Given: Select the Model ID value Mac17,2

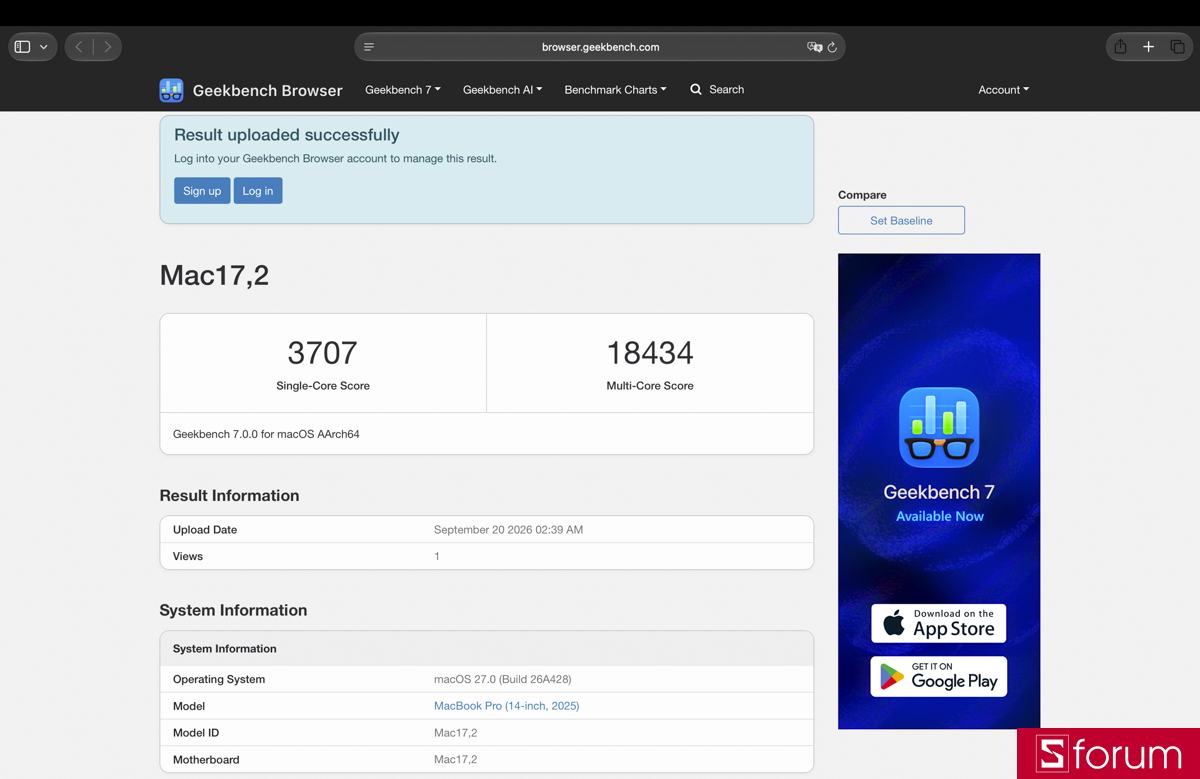Looking at the screenshot, I should (455, 733).
